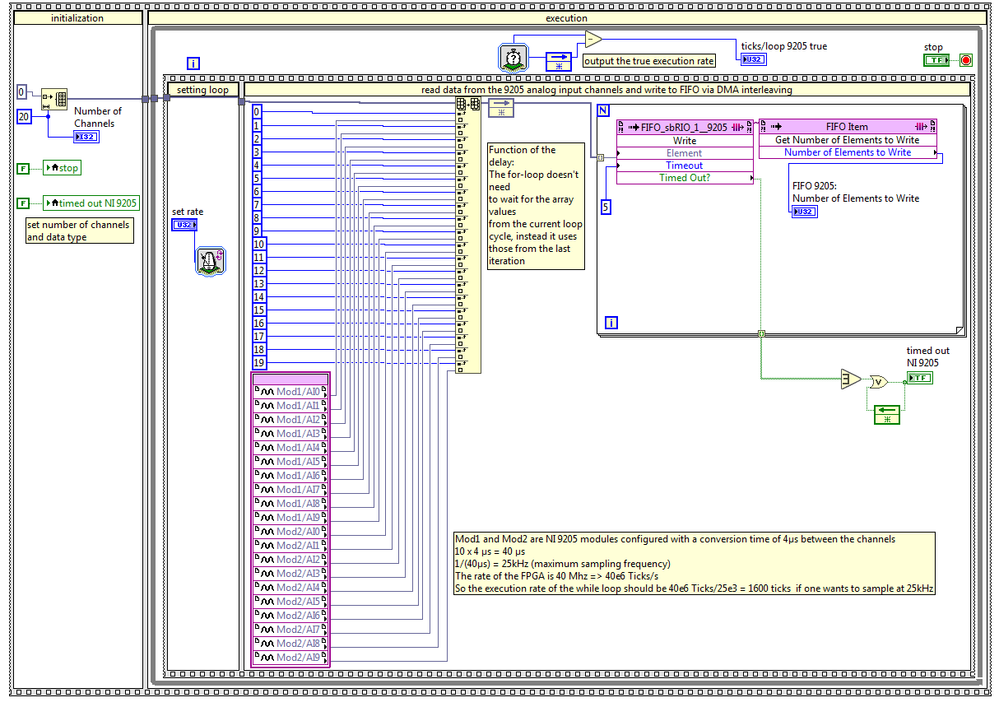Click the Initialize Array function node
Image resolution: width=999 pixels, height=703 pixels.
pyautogui.click(x=54, y=99)
